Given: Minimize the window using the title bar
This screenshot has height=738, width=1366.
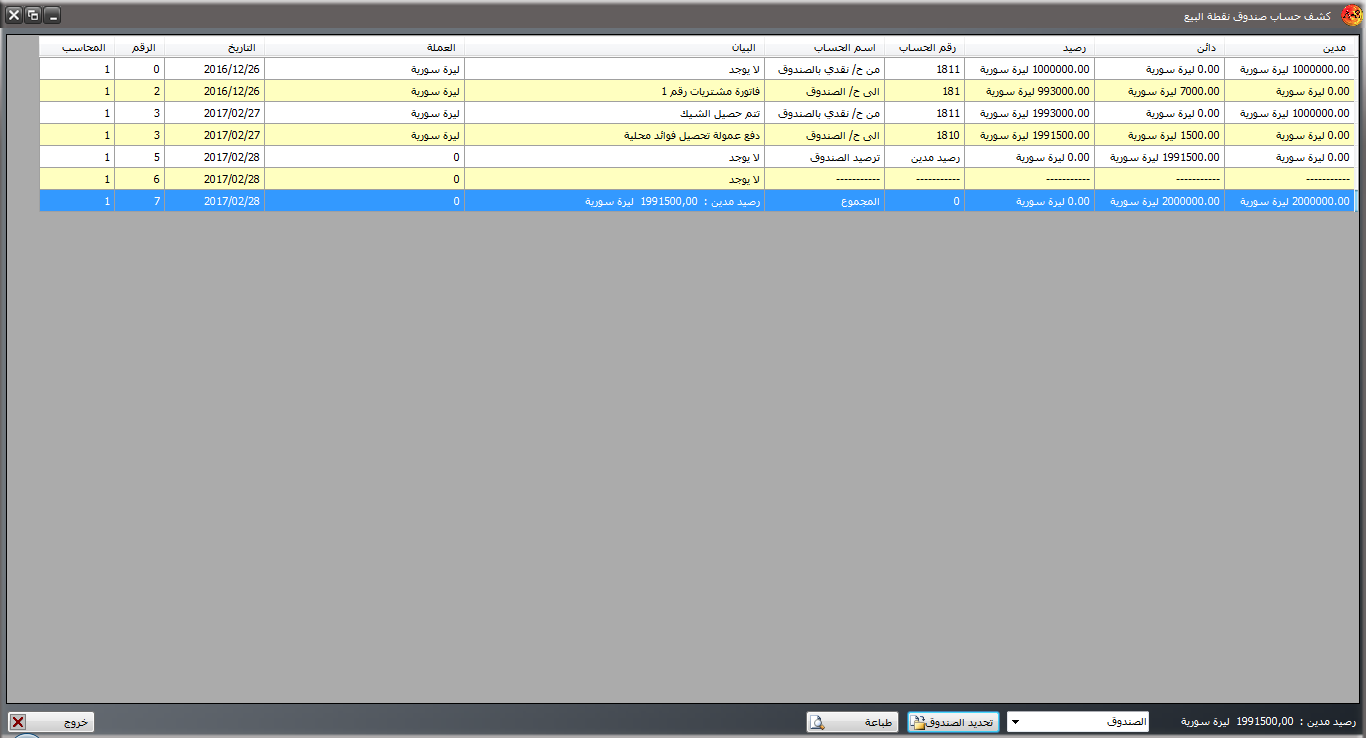Looking at the screenshot, I should click(52, 16).
